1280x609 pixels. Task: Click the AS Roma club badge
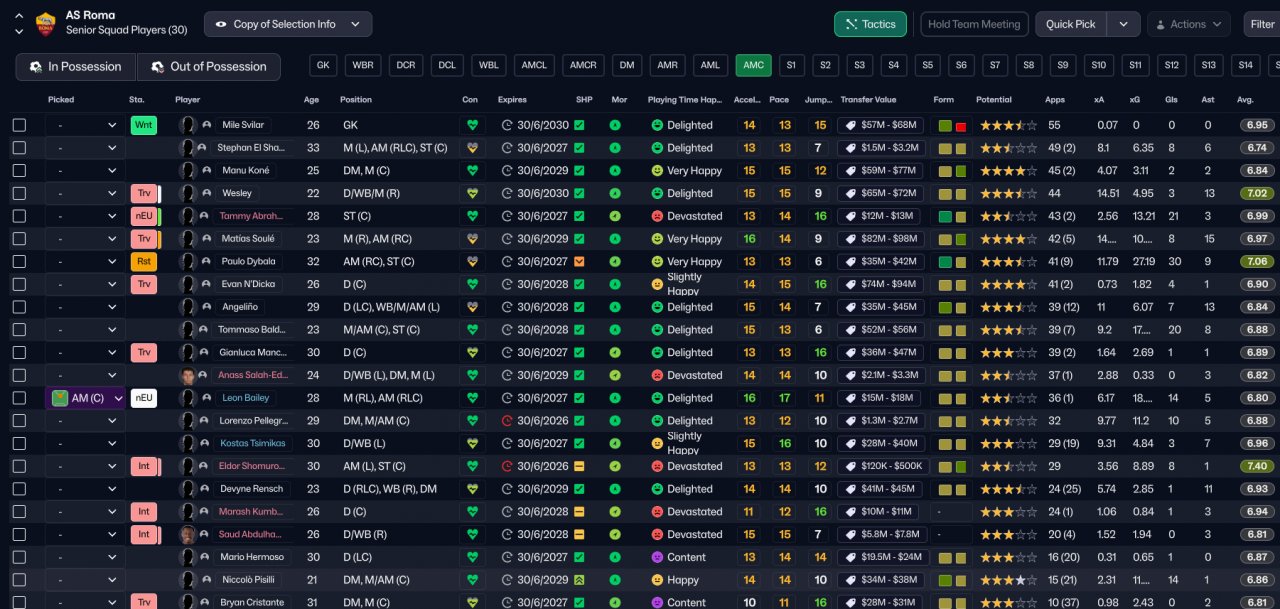pyautogui.click(x=46, y=23)
